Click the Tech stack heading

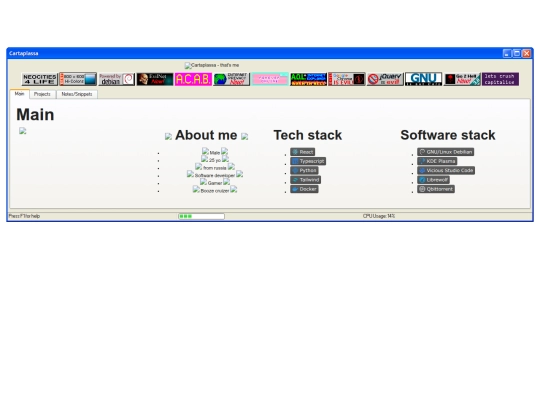pyautogui.click(x=308, y=135)
